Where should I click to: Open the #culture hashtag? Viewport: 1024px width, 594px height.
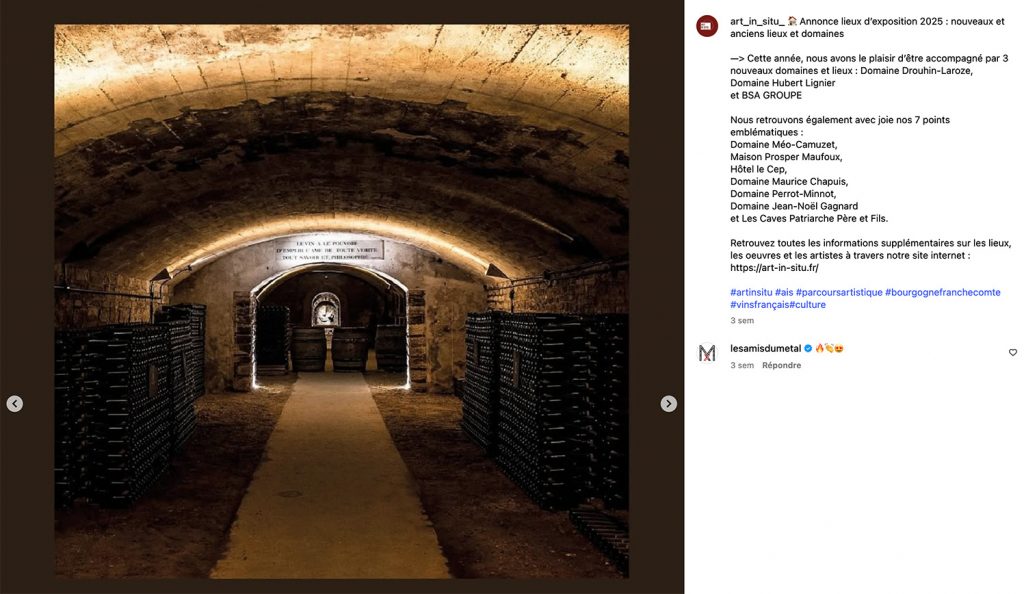click(x=807, y=305)
